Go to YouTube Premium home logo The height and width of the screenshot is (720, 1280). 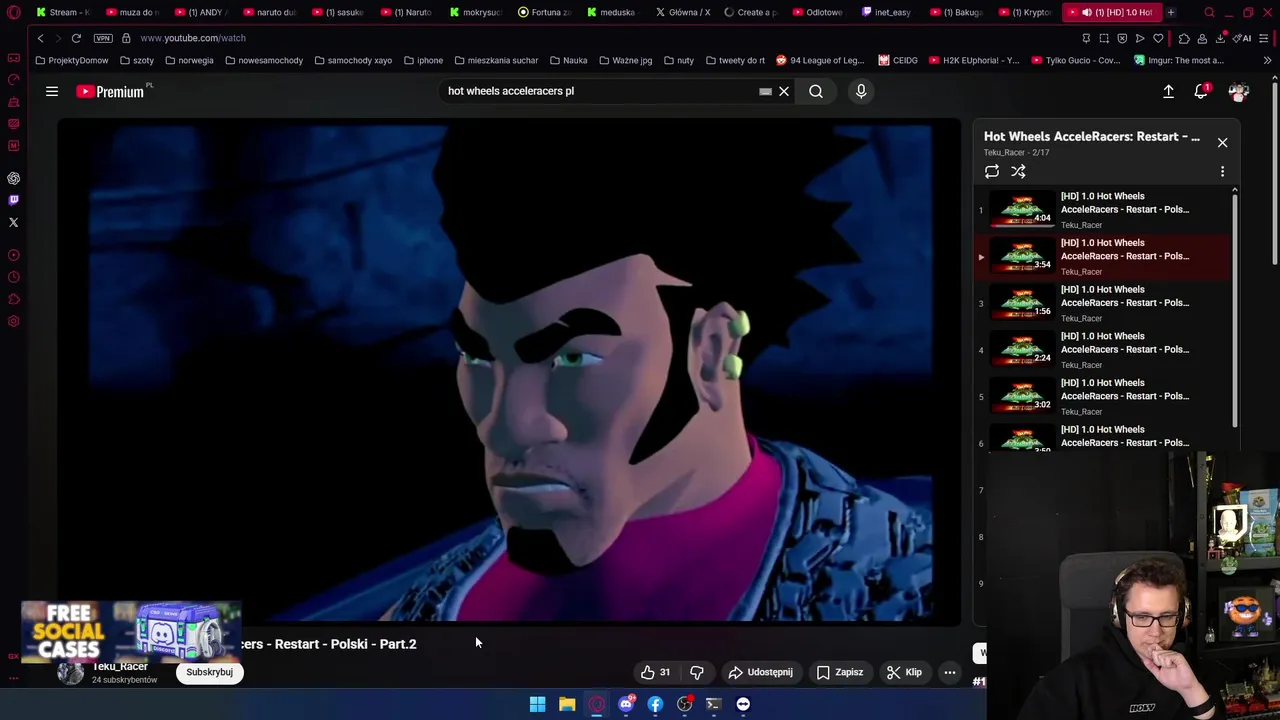coord(112,91)
